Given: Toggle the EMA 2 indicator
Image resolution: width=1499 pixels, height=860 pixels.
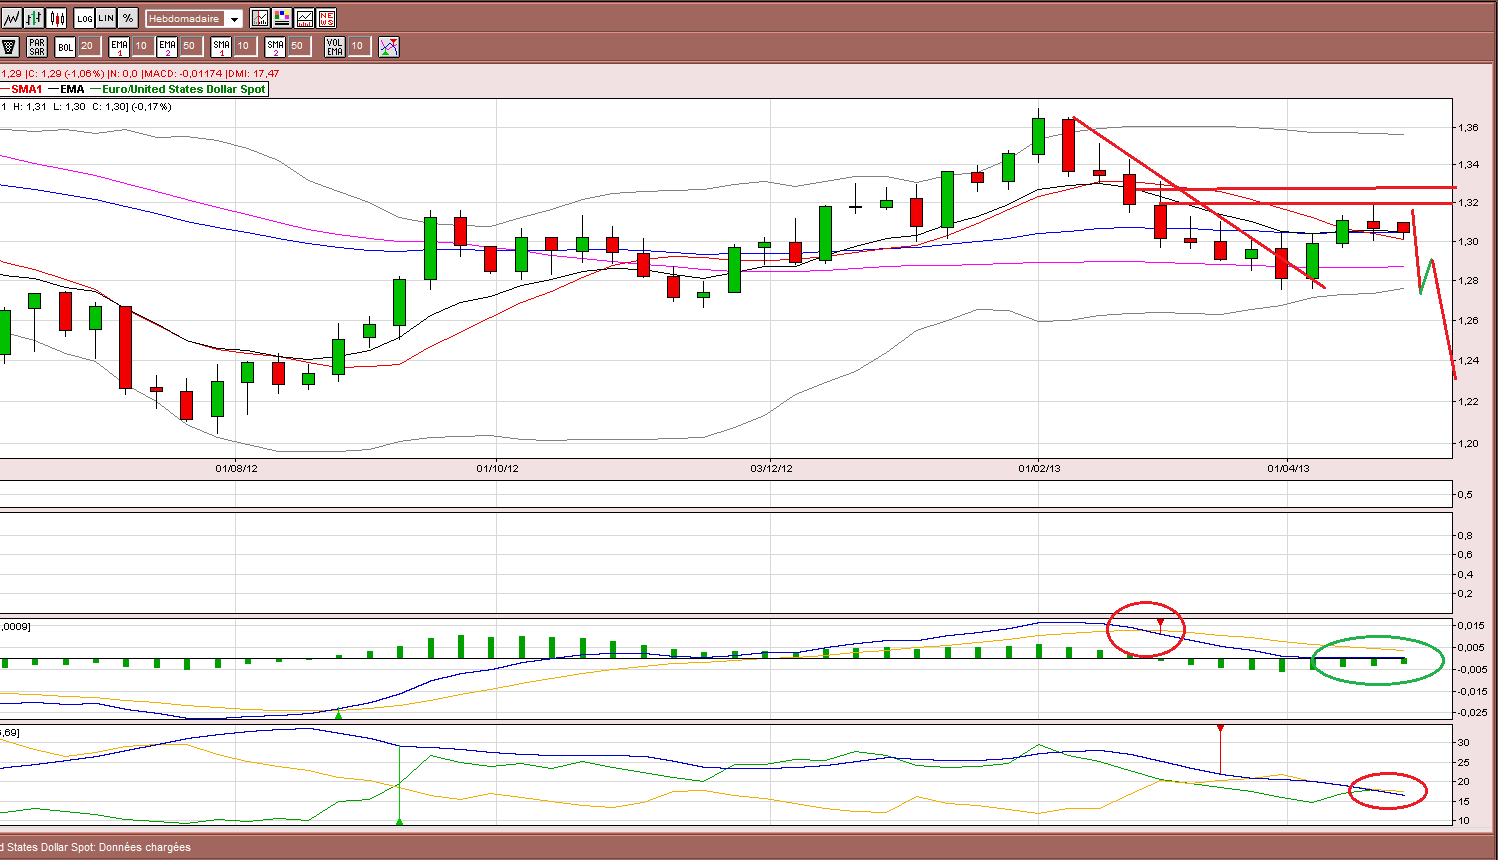Looking at the screenshot, I should click(x=167, y=46).
